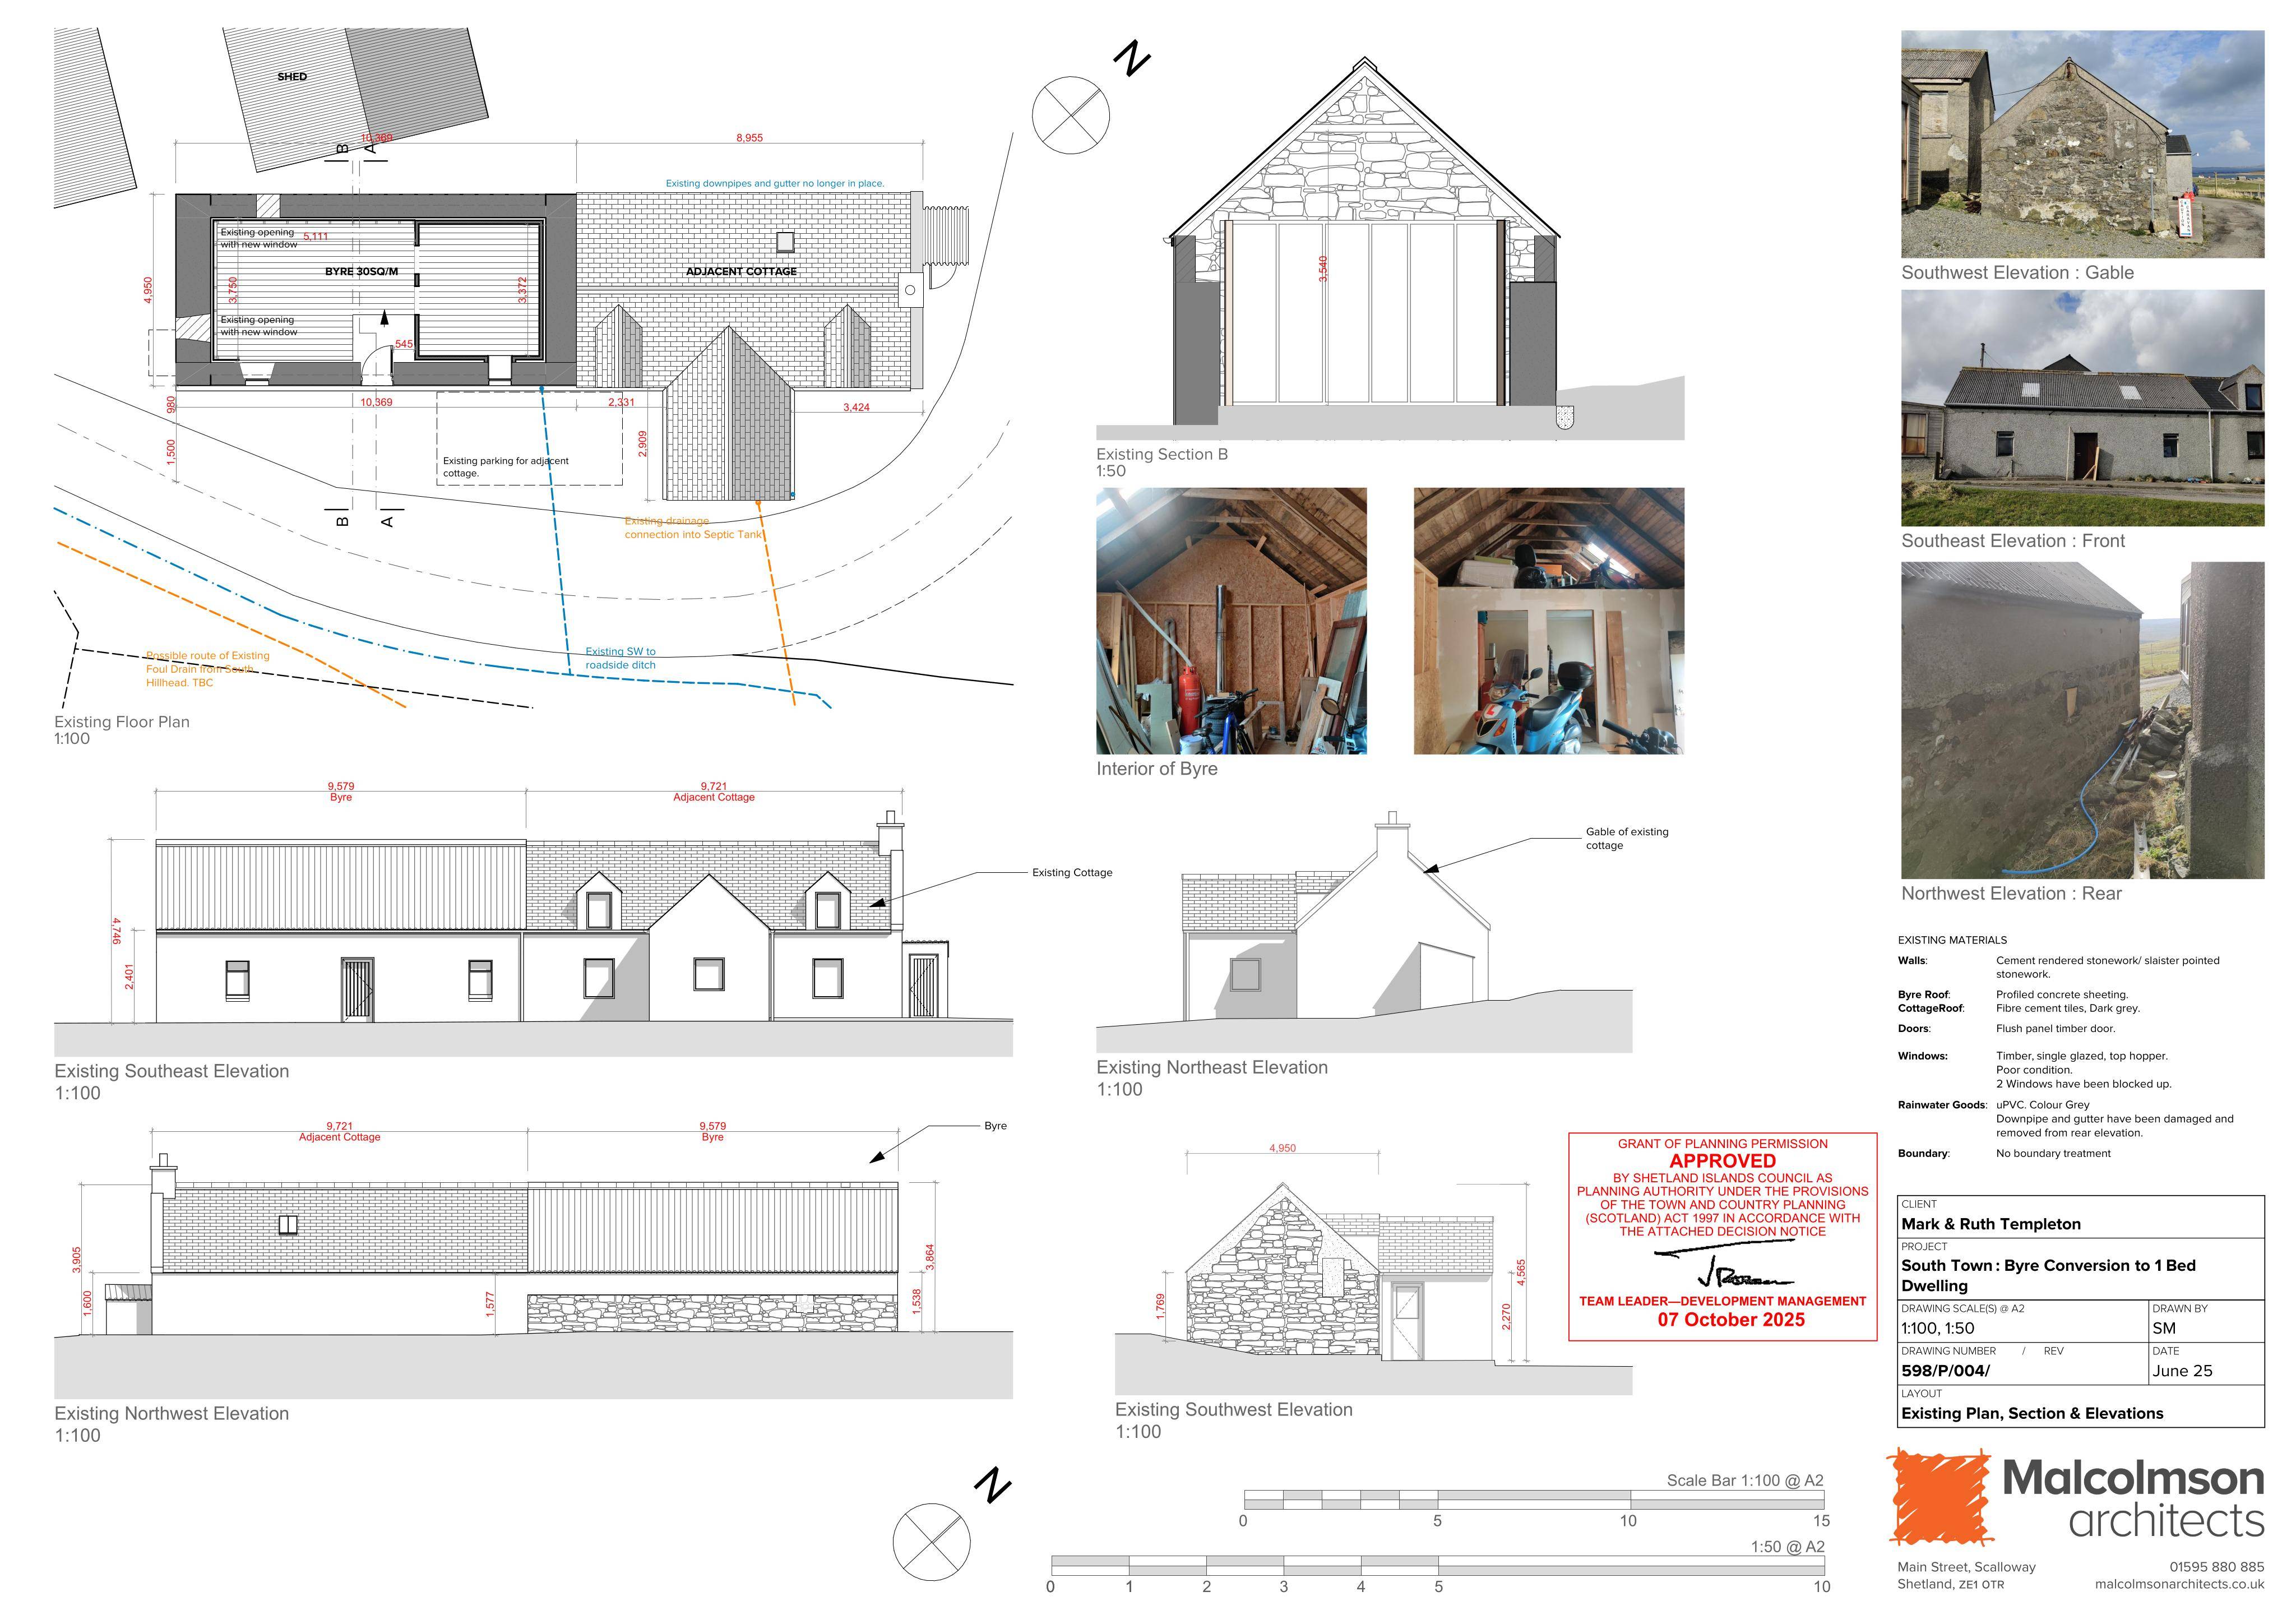Click the Southeast Elevation Front photo
The width and height of the screenshot is (2296, 1624).
[2082, 408]
